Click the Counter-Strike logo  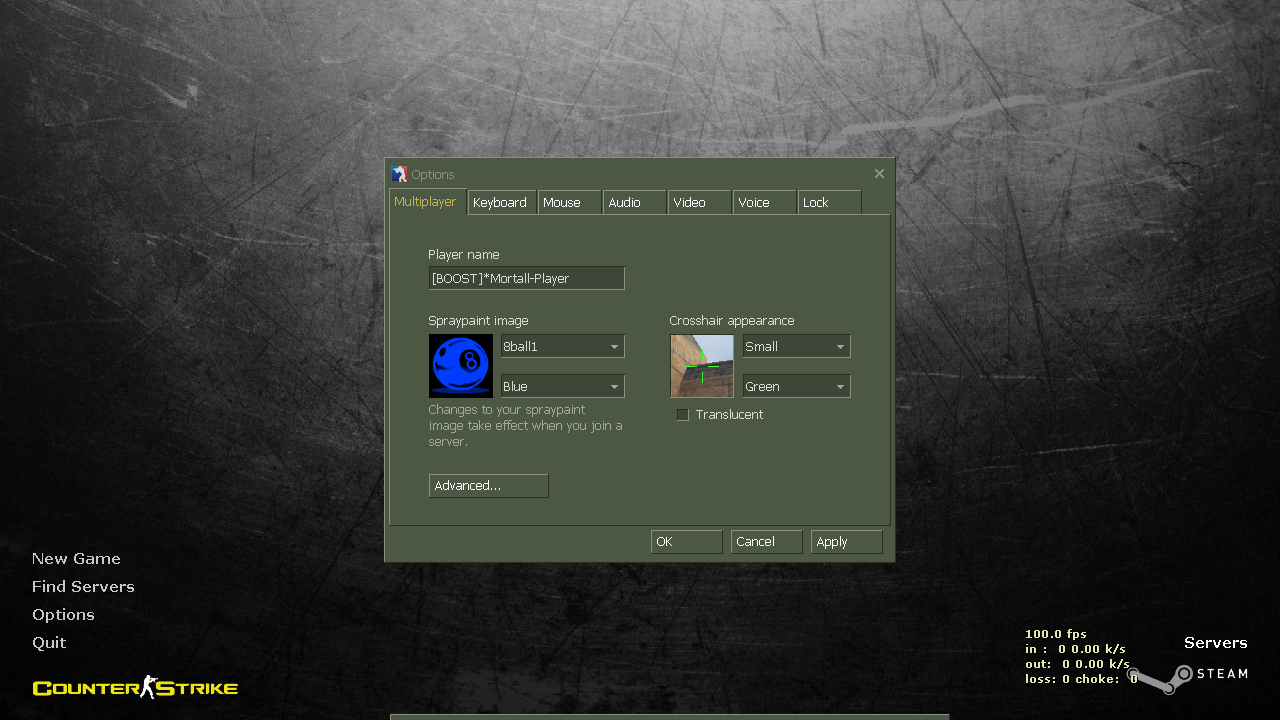pyautogui.click(x=135, y=688)
